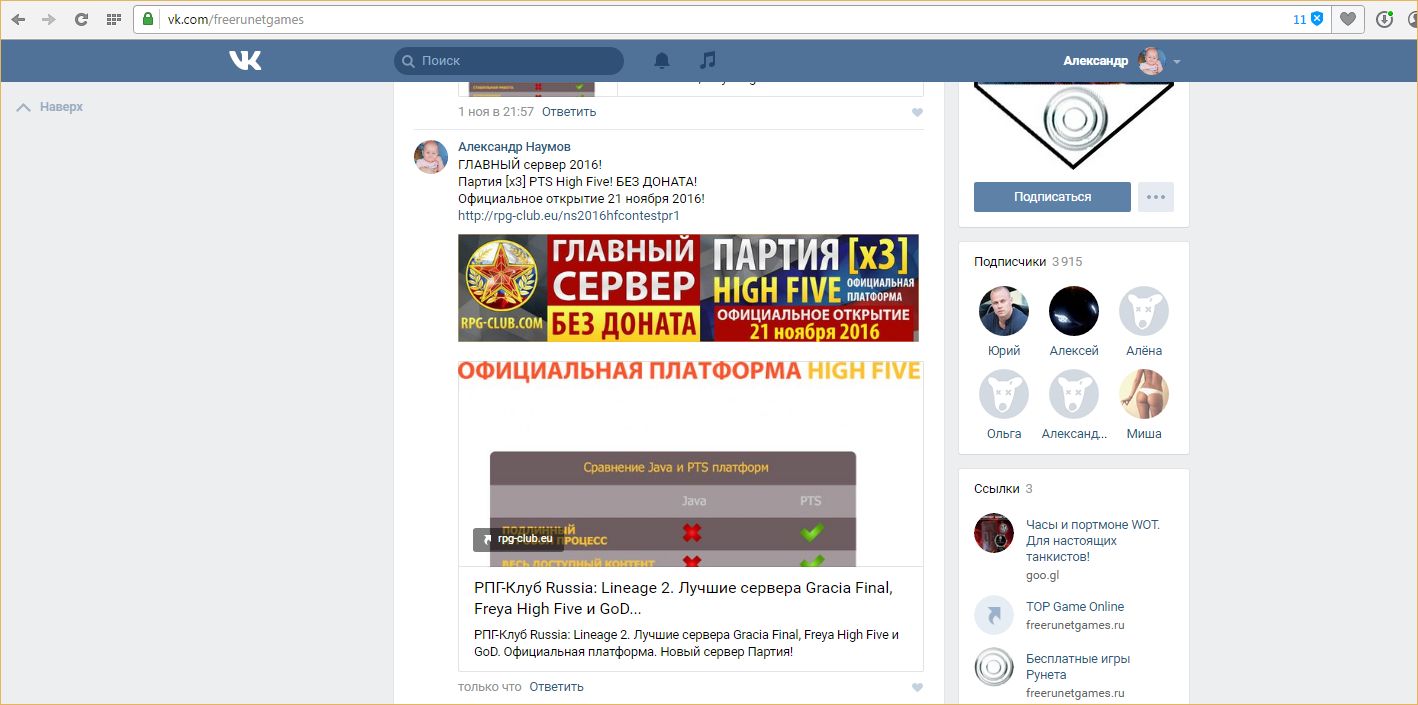This screenshot has height=705, width=1418.
Task: Click Александр Наумов's baby avatar photo
Action: click(431, 157)
